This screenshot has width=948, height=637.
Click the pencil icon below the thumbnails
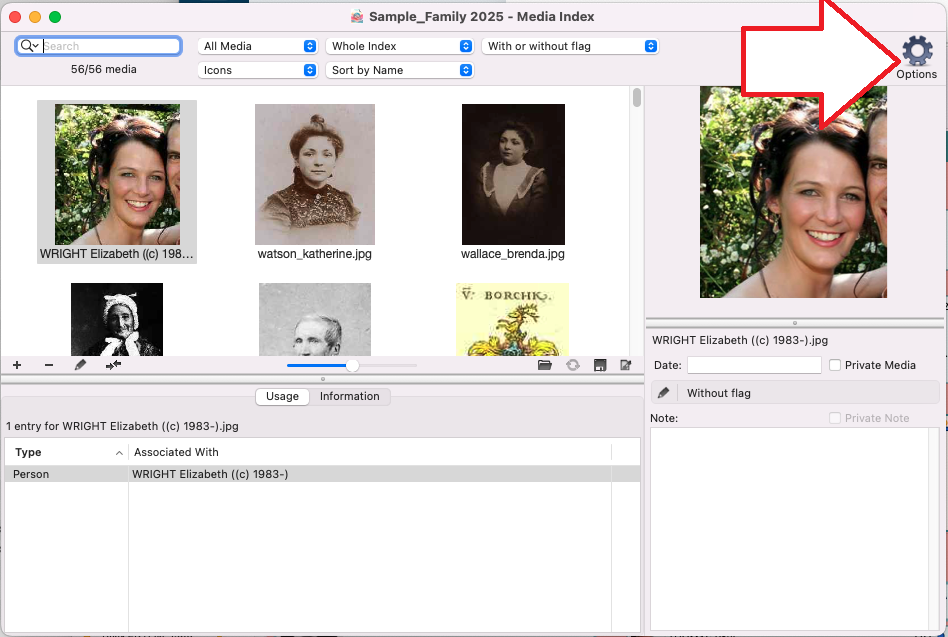(81, 365)
